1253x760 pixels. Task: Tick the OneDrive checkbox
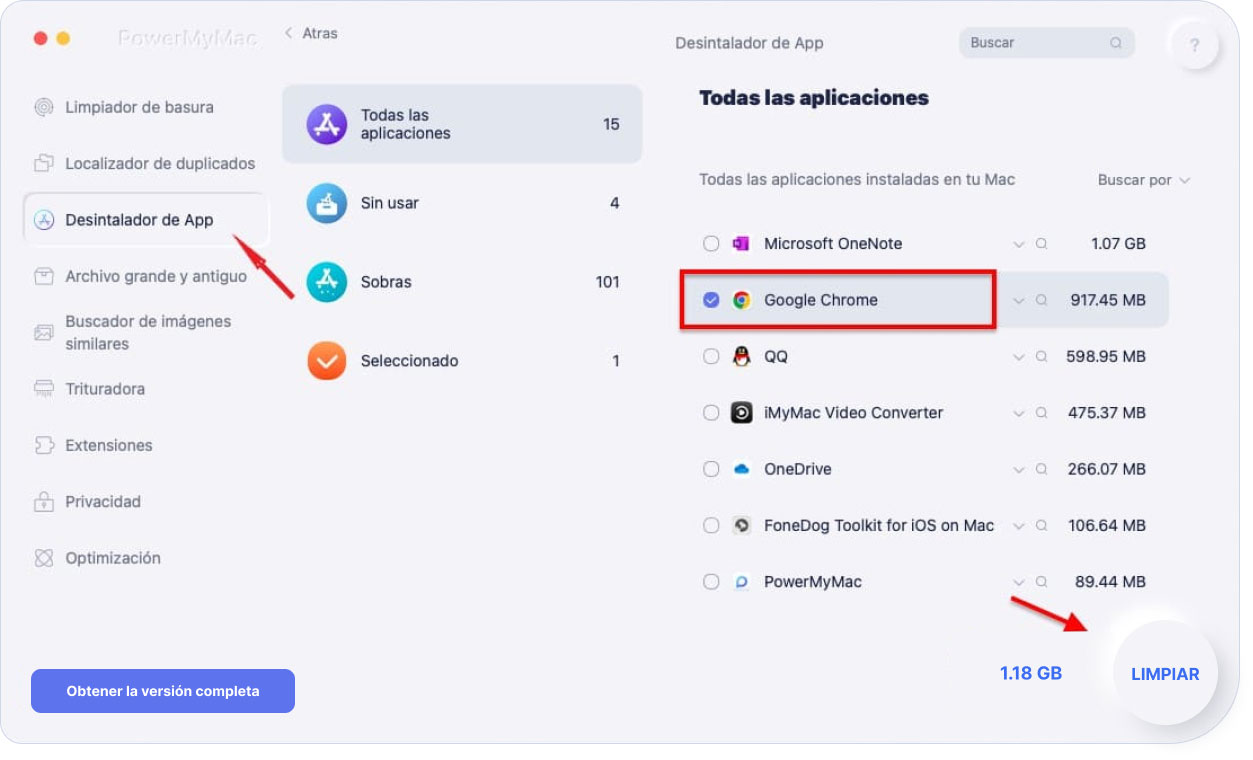click(711, 469)
